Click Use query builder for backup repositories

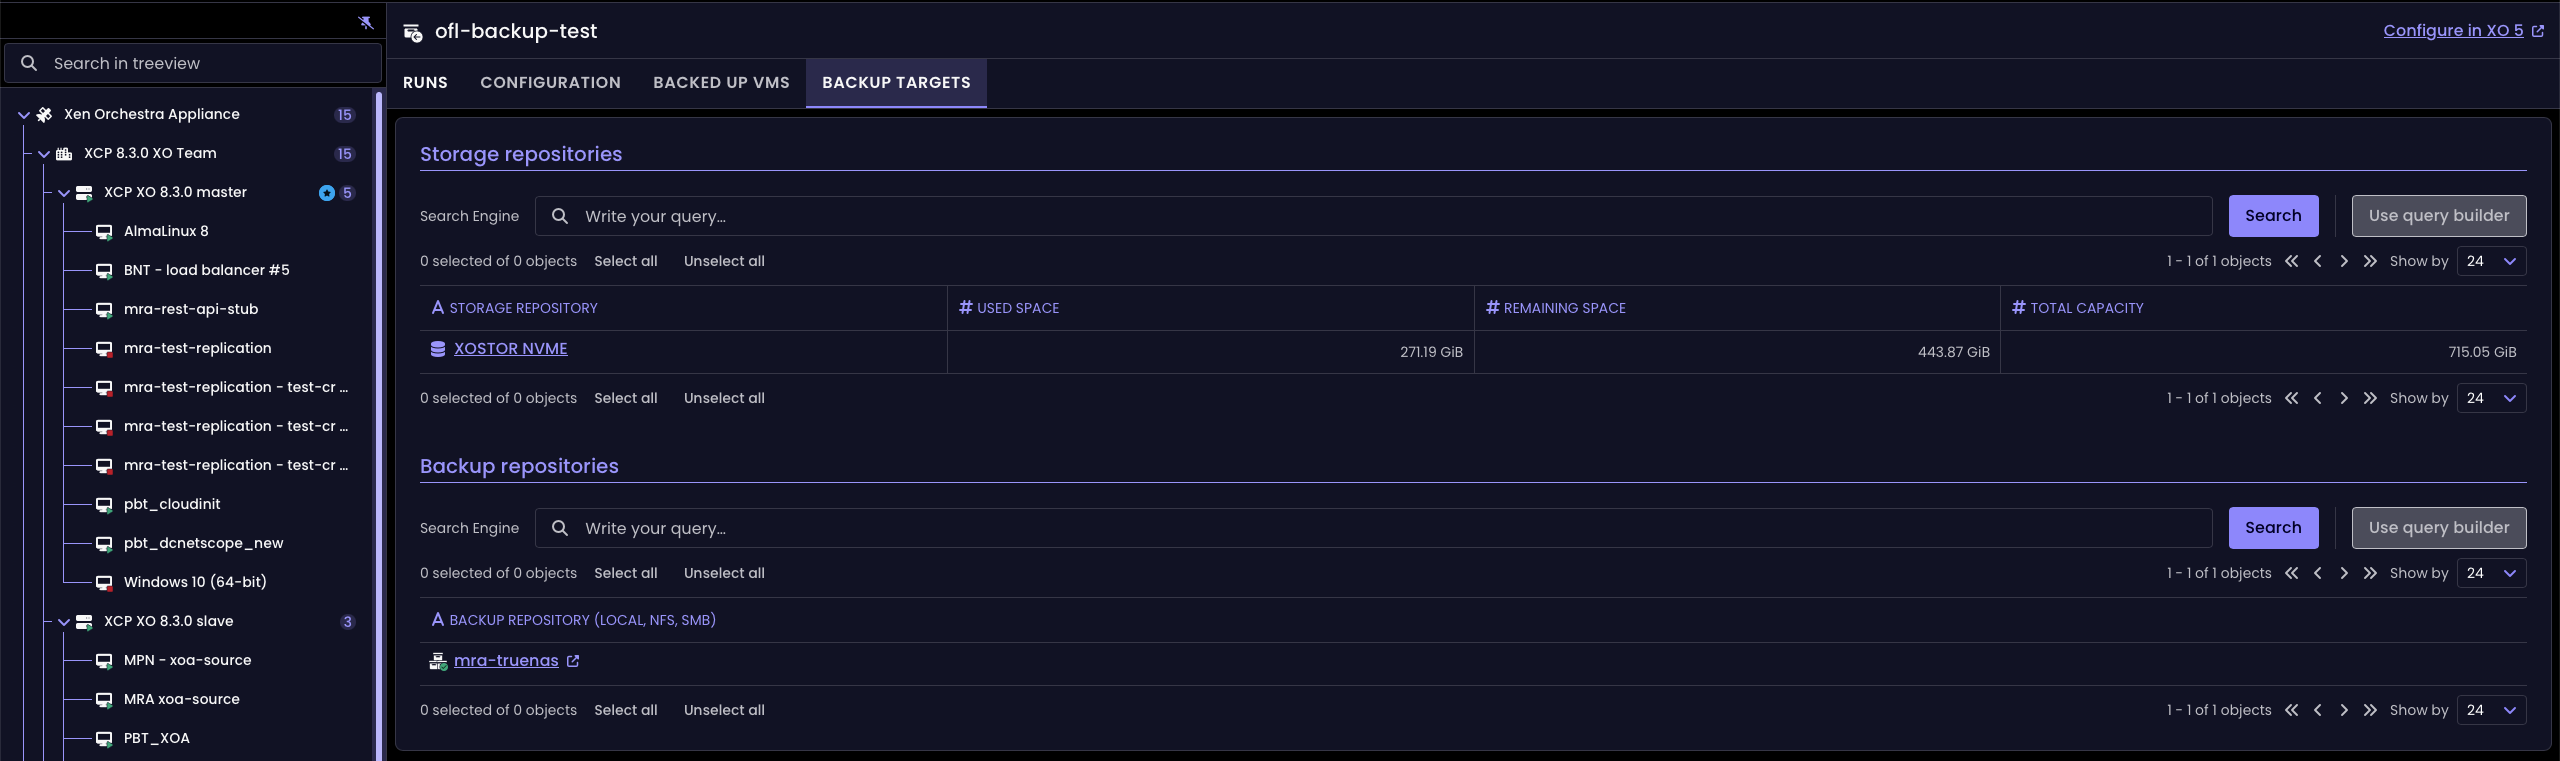point(2438,528)
